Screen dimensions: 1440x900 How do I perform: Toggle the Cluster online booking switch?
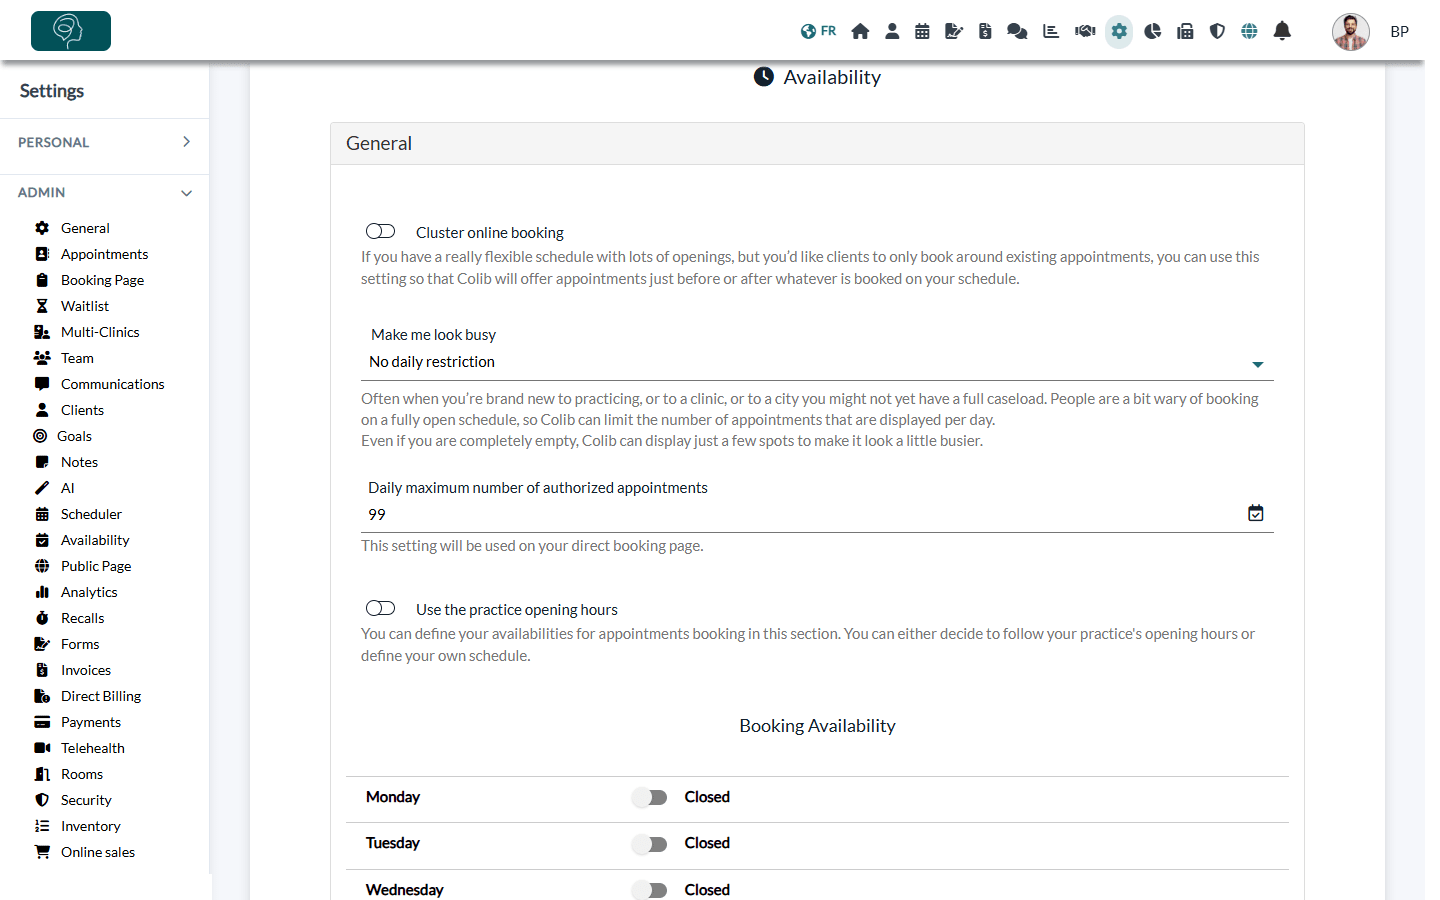(381, 231)
